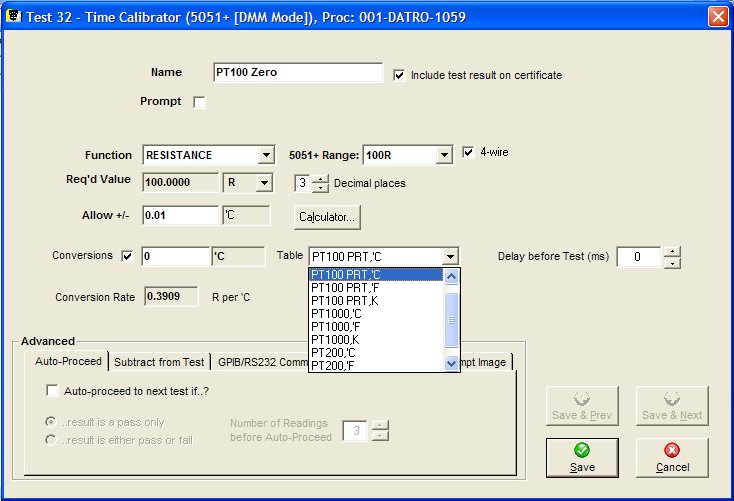Toggle Include test result on certificate
This screenshot has width=734, height=501.
click(x=400, y=75)
